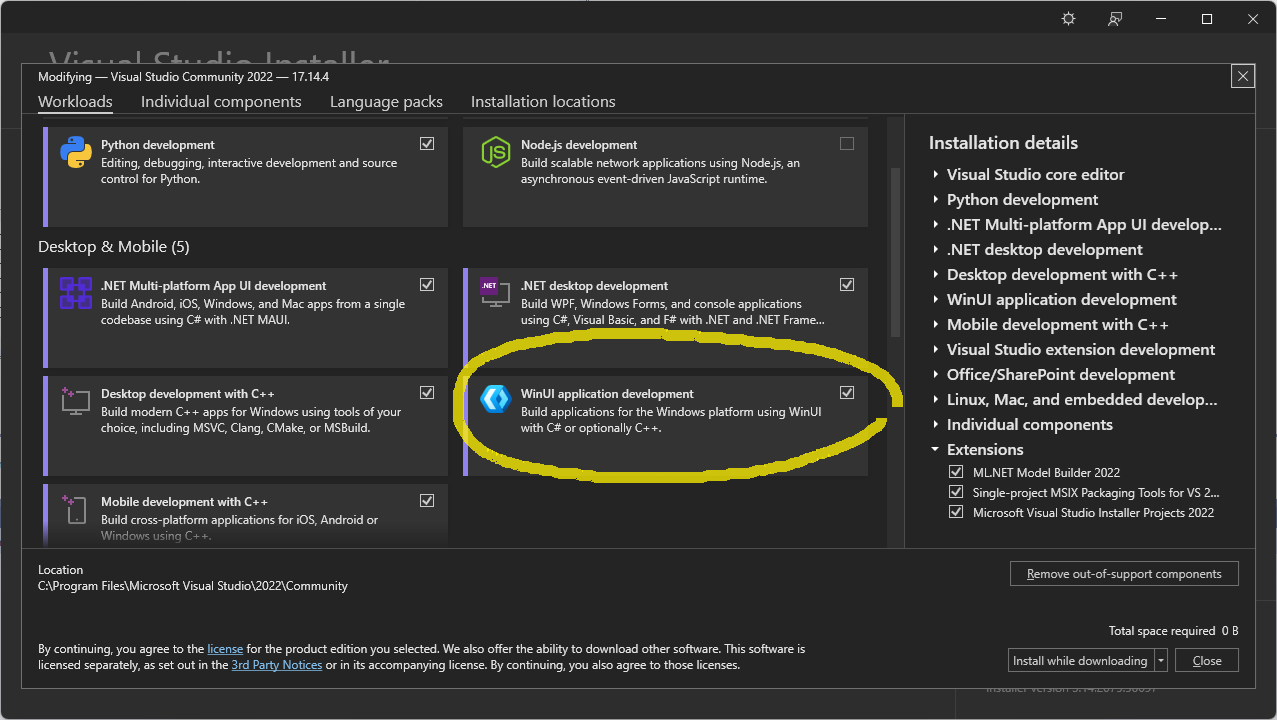Expand Individual components details
1277x720 pixels.
click(936, 424)
